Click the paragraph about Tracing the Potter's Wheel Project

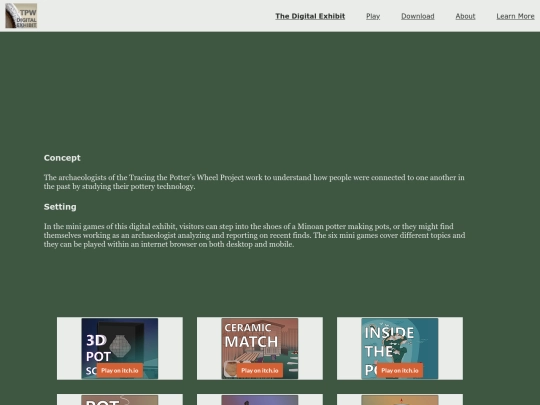point(254,182)
